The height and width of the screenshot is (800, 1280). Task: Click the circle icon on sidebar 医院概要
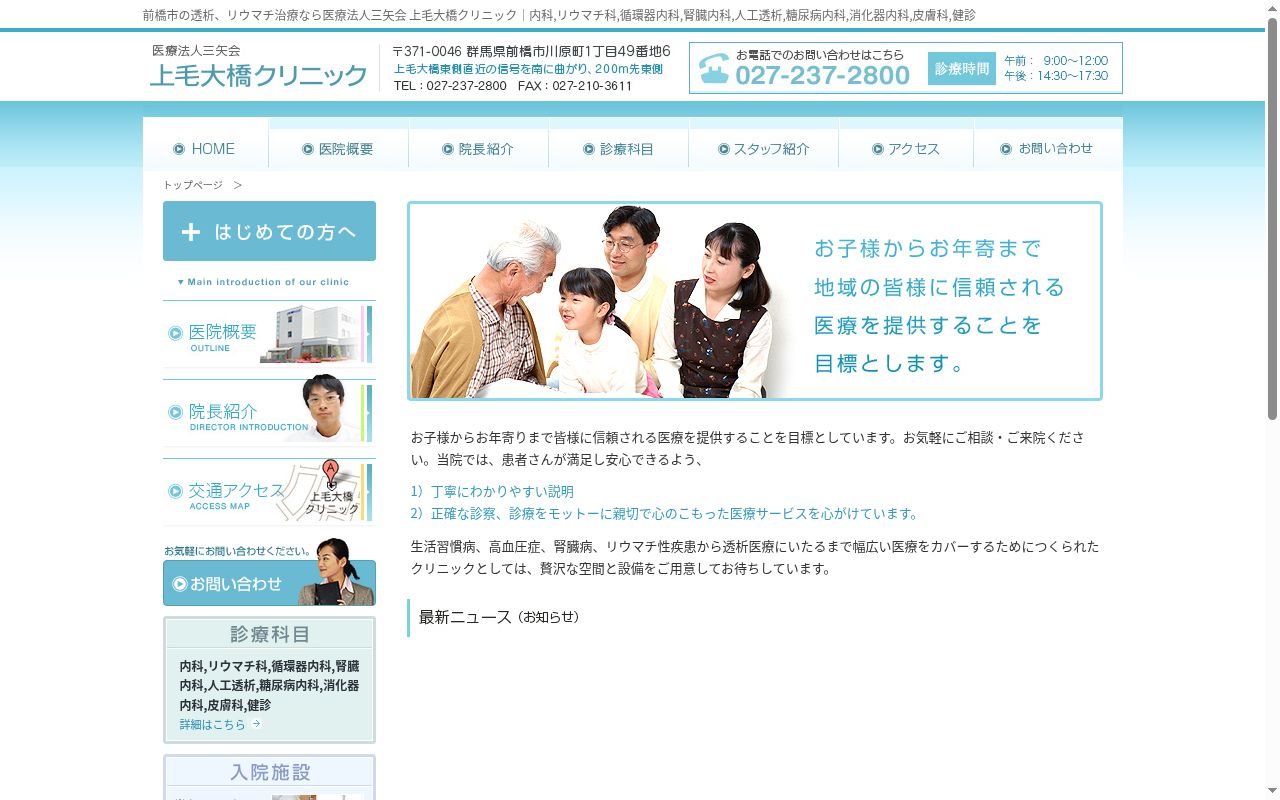coord(176,334)
